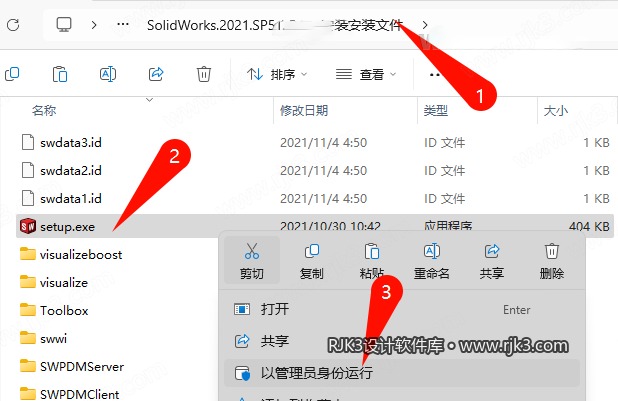Sort by 名称 column header
This screenshot has height=401, width=618.
click(44, 110)
